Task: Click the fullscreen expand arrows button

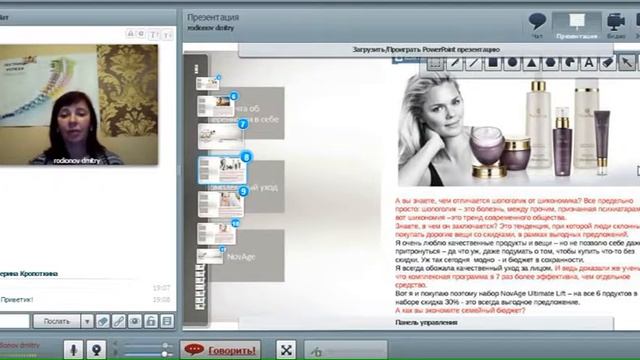Action: [x=286, y=350]
